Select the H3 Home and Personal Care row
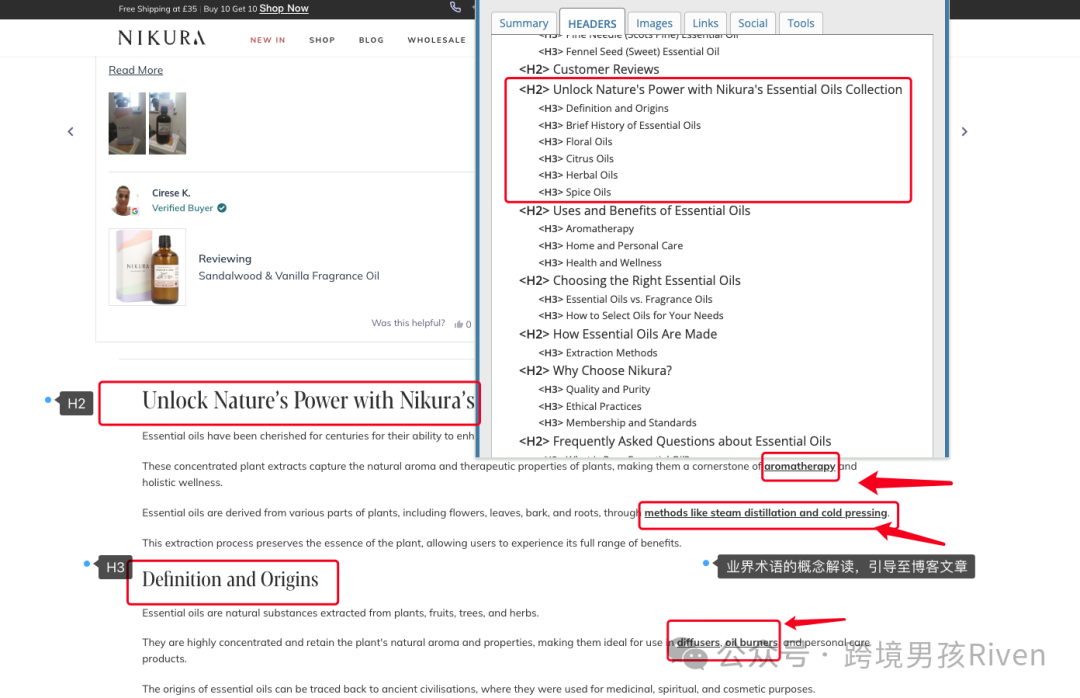The image size is (1080, 698). 610,246
